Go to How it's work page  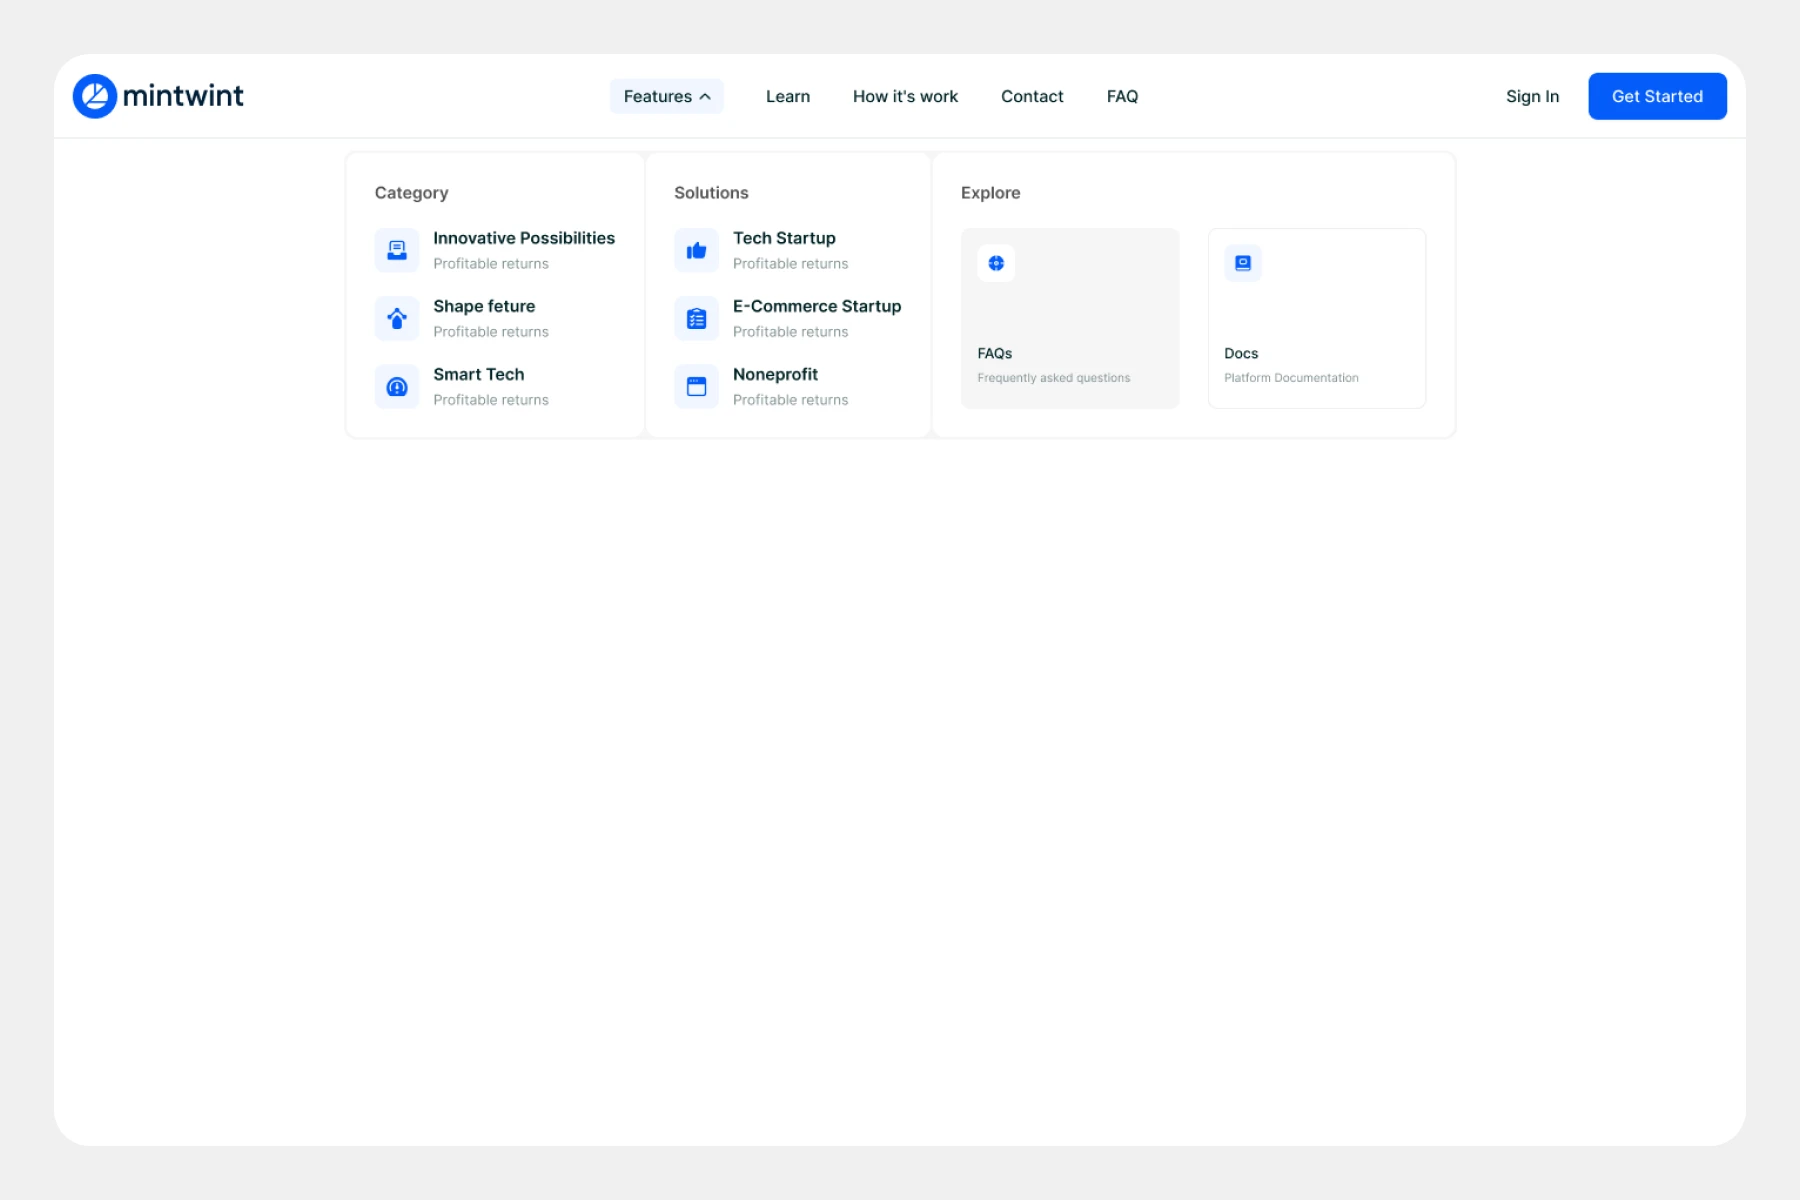905,96
